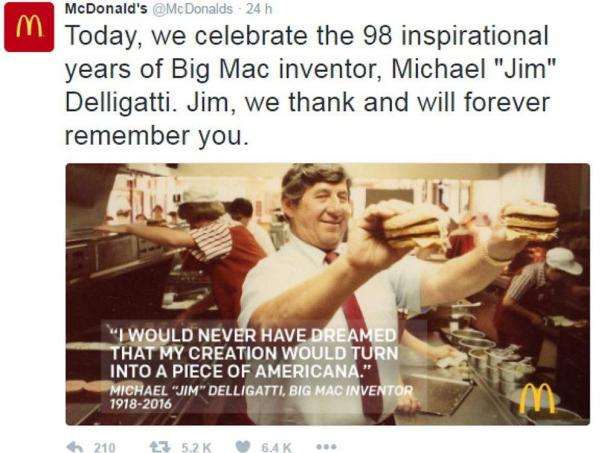Like the tweet with the heart icon
604x453 pixels.
243,447
